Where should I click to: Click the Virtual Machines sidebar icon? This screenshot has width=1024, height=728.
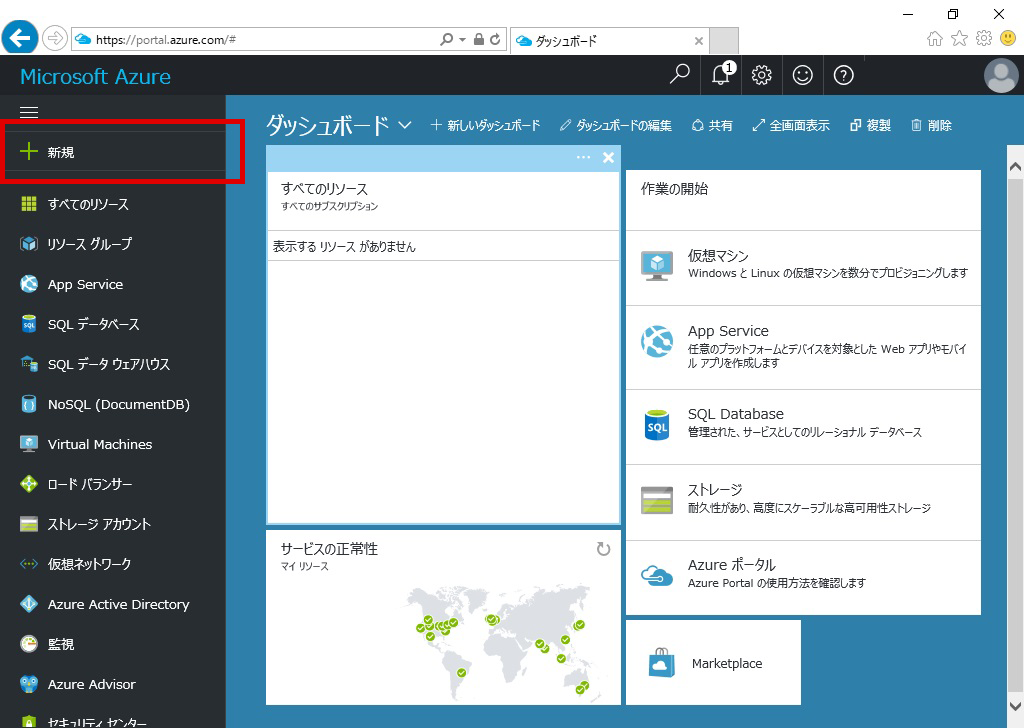point(29,444)
